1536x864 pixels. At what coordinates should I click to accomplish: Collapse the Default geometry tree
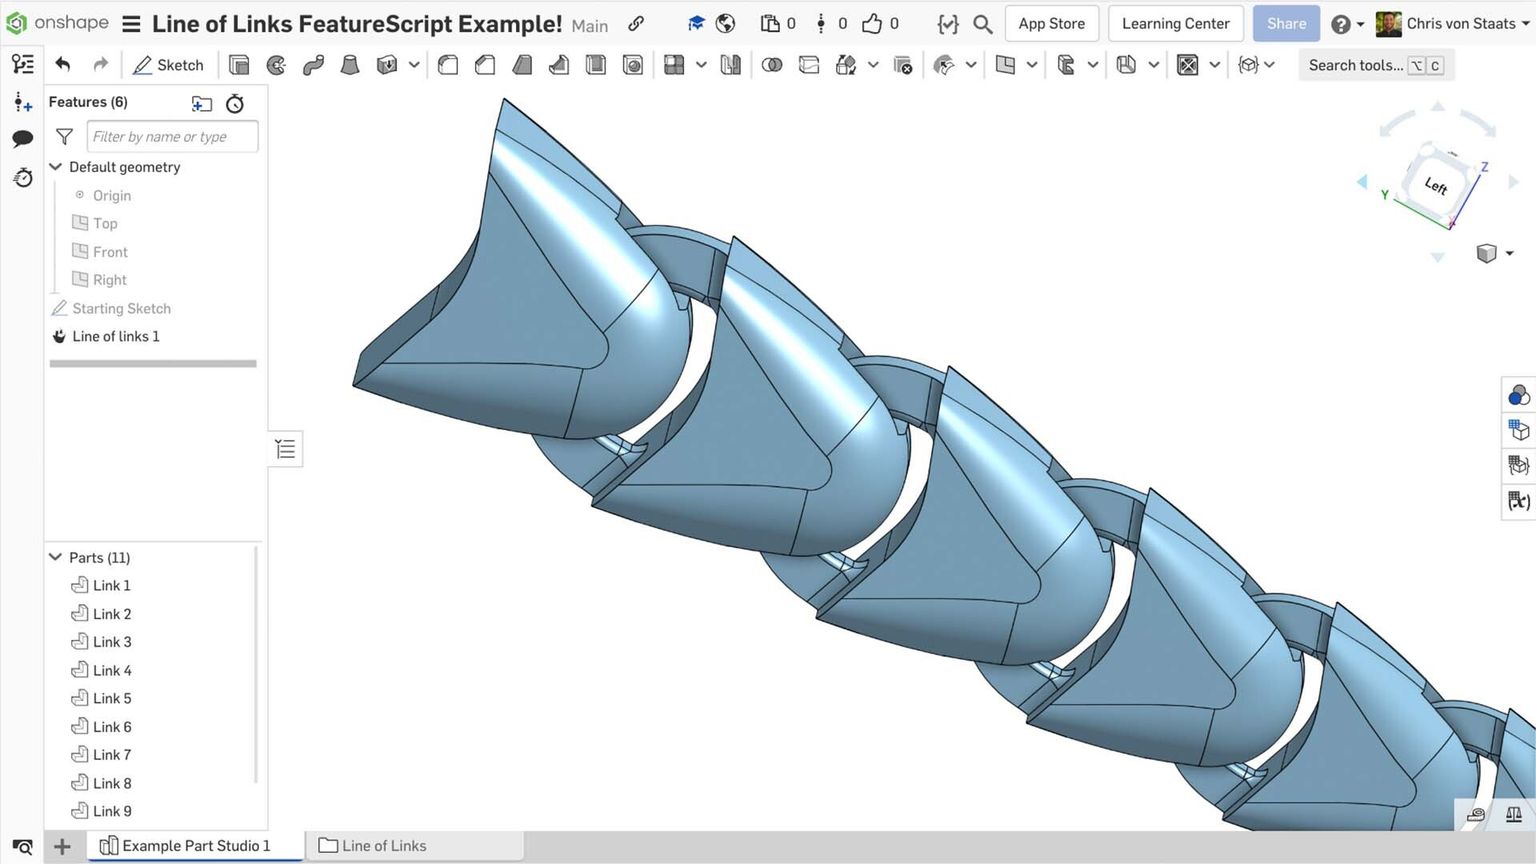55,167
